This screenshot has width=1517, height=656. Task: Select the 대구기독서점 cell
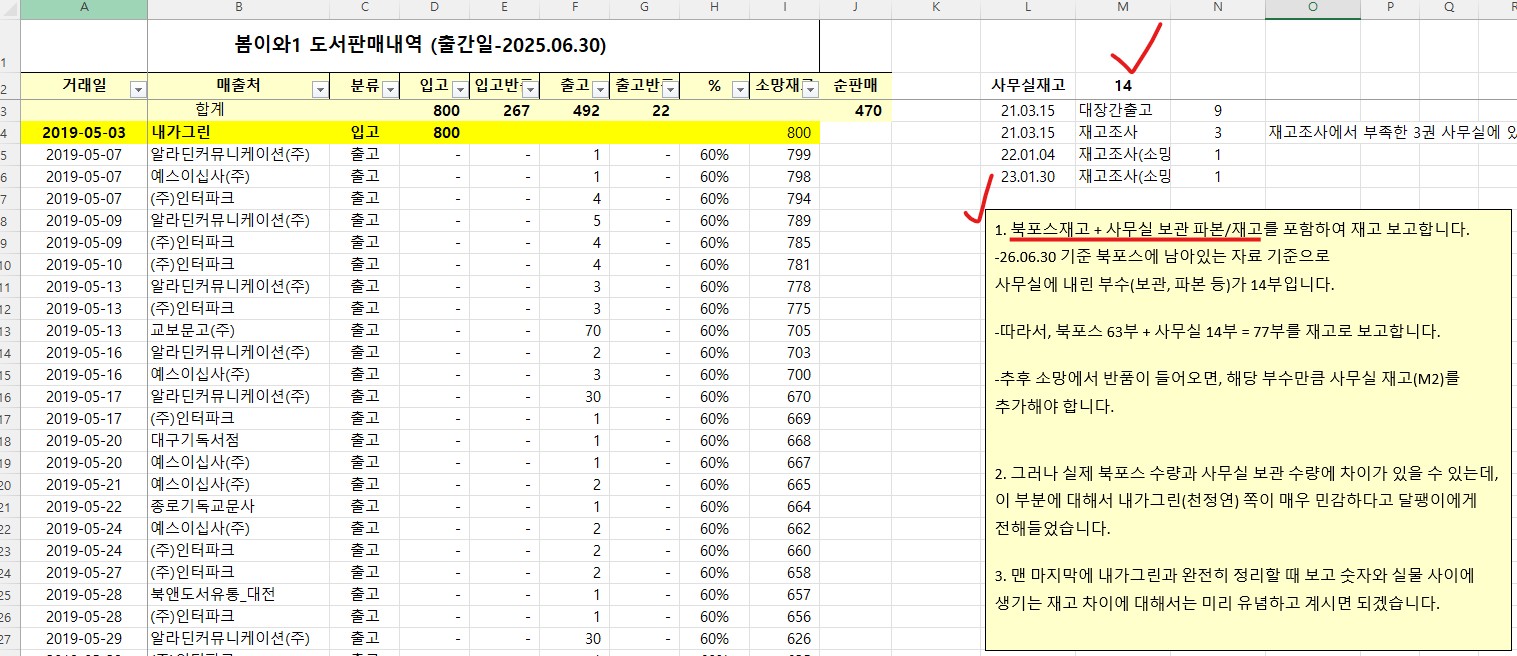tap(238, 440)
